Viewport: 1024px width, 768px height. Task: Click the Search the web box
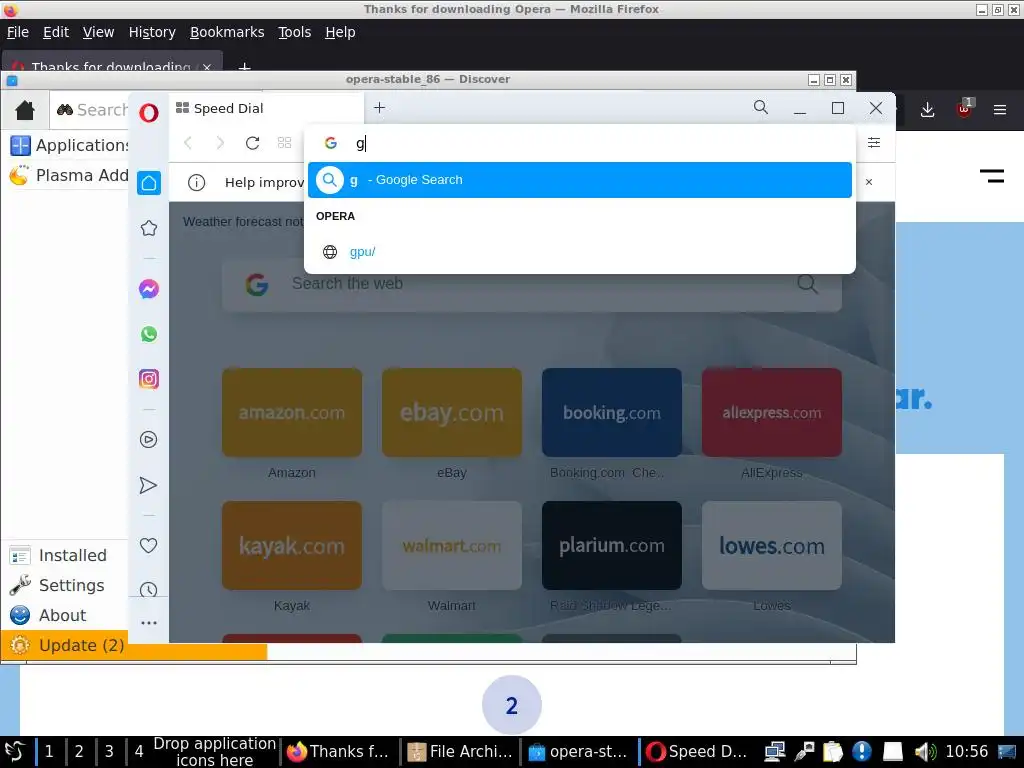point(532,285)
